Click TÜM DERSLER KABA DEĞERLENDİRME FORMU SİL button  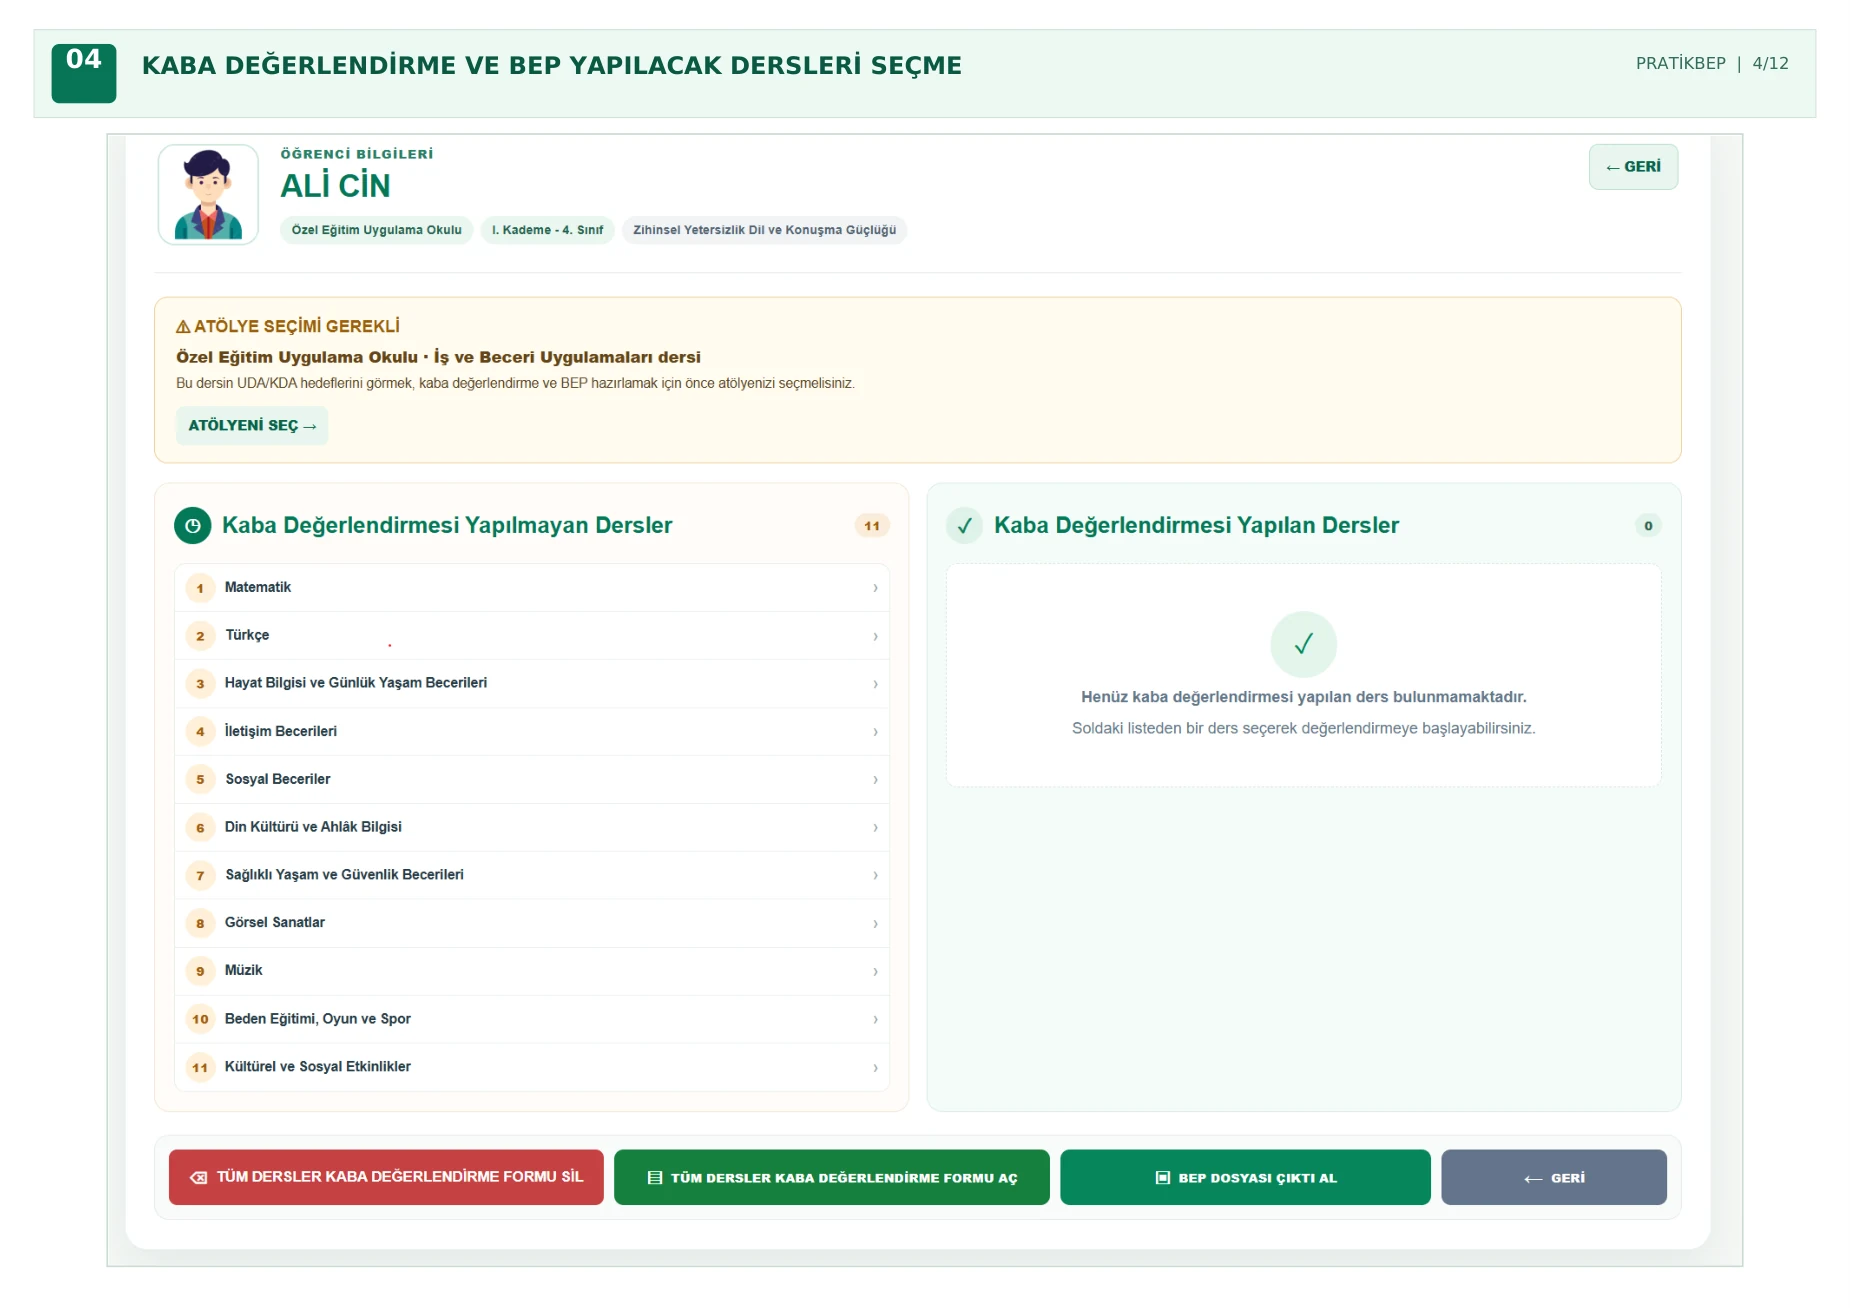point(386,1177)
